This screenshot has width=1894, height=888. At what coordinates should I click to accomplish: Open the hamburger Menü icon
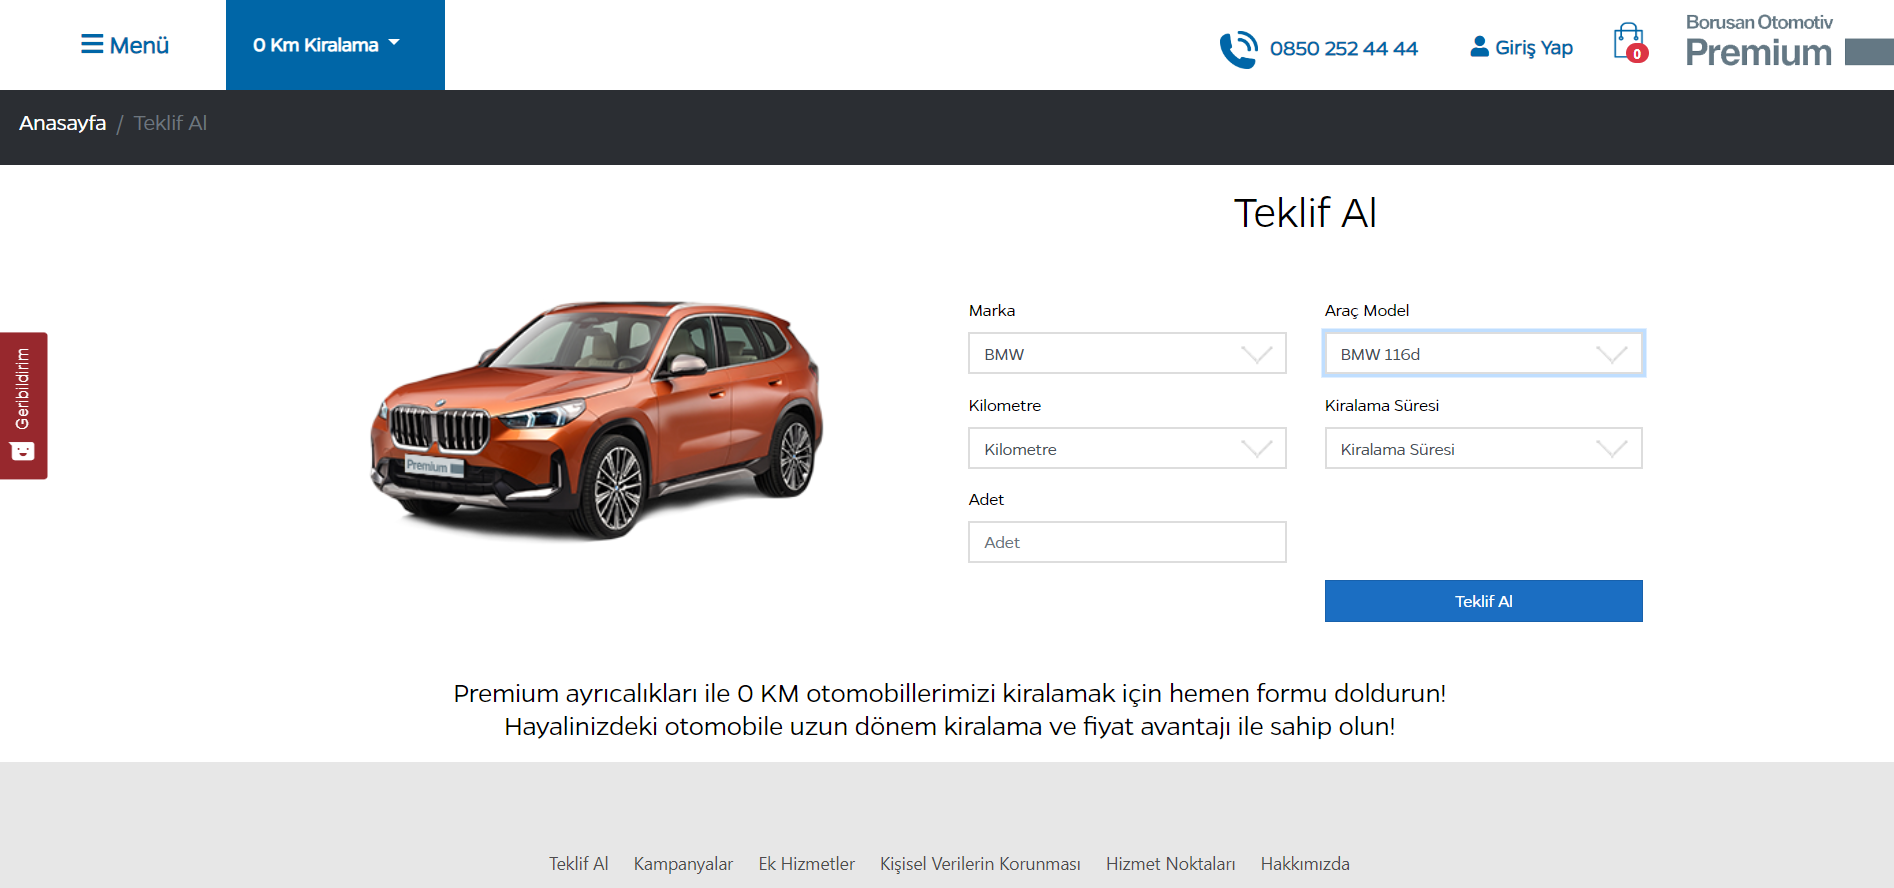click(x=92, y=44)
